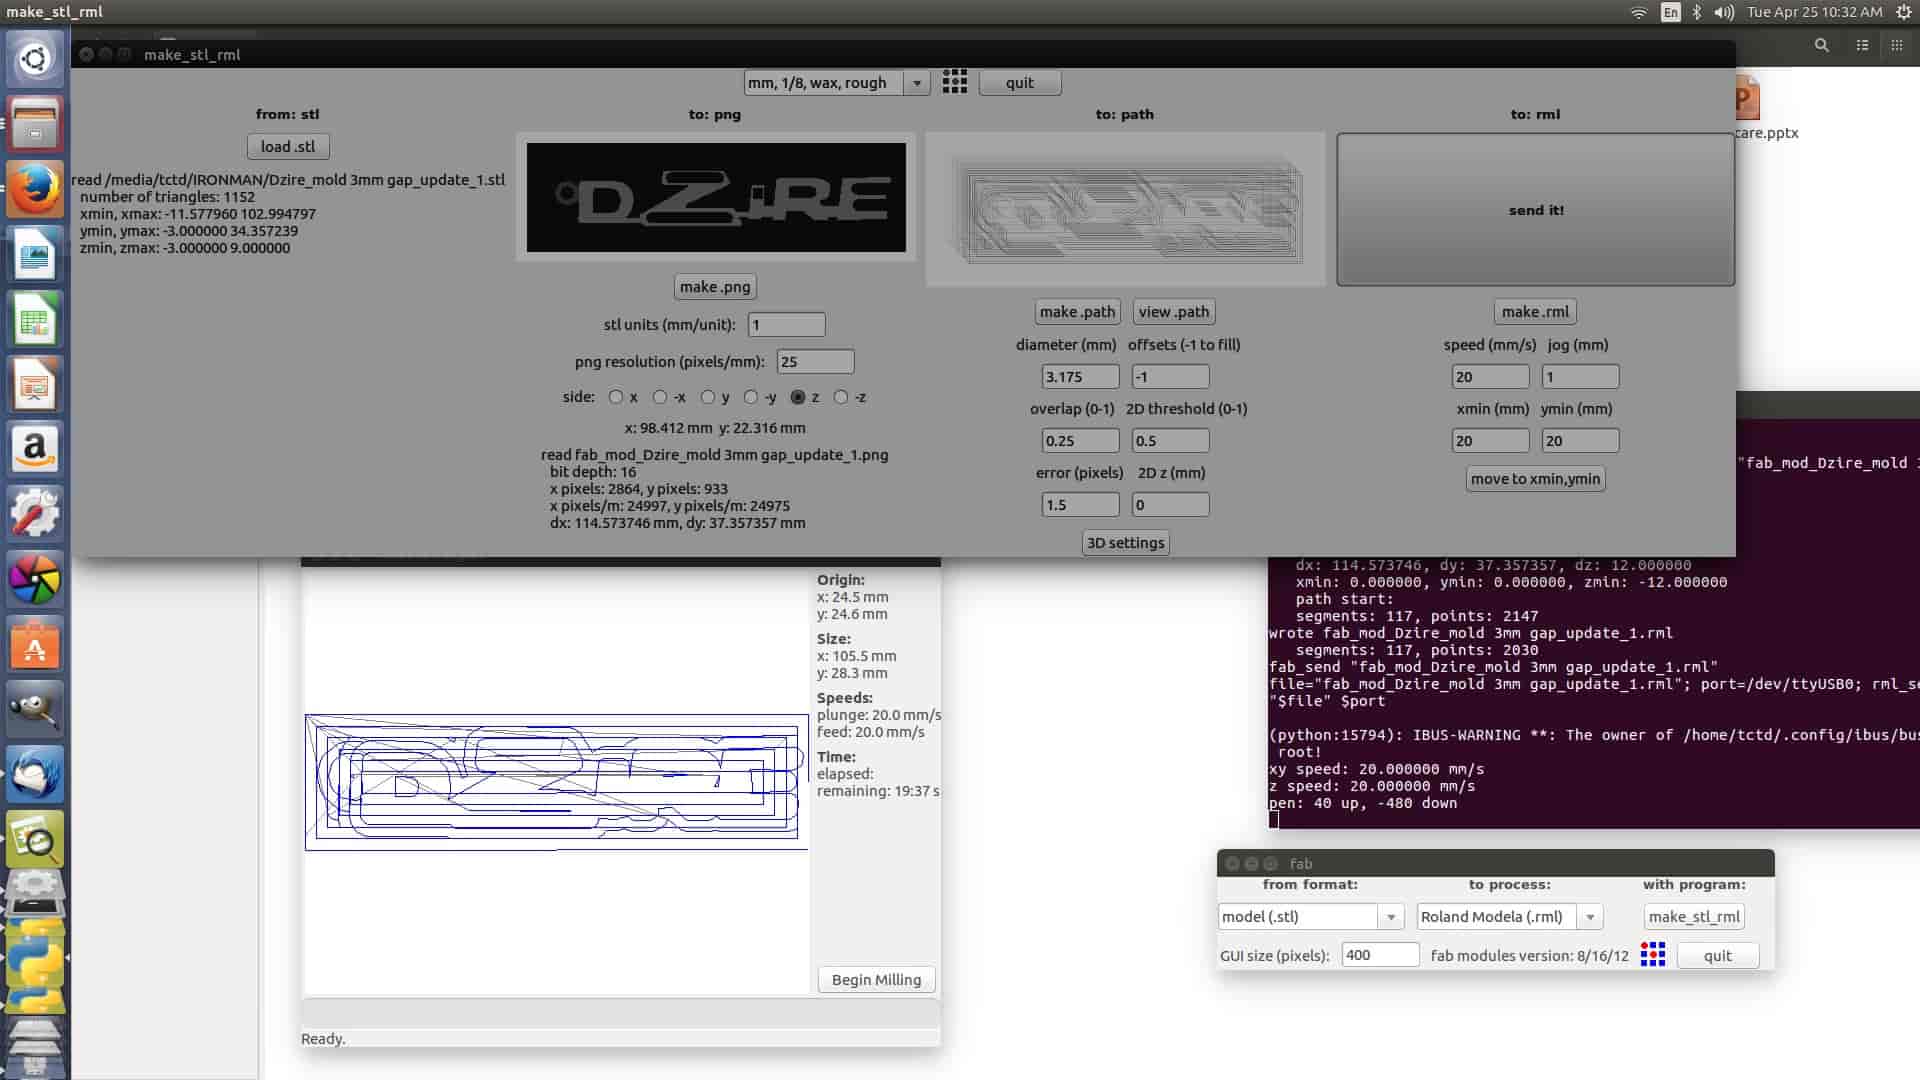The width and height of the screenshot is (1920, 1080).
Task: Click the make_stl_rml program button in fab
Action: click(1694, 917)
